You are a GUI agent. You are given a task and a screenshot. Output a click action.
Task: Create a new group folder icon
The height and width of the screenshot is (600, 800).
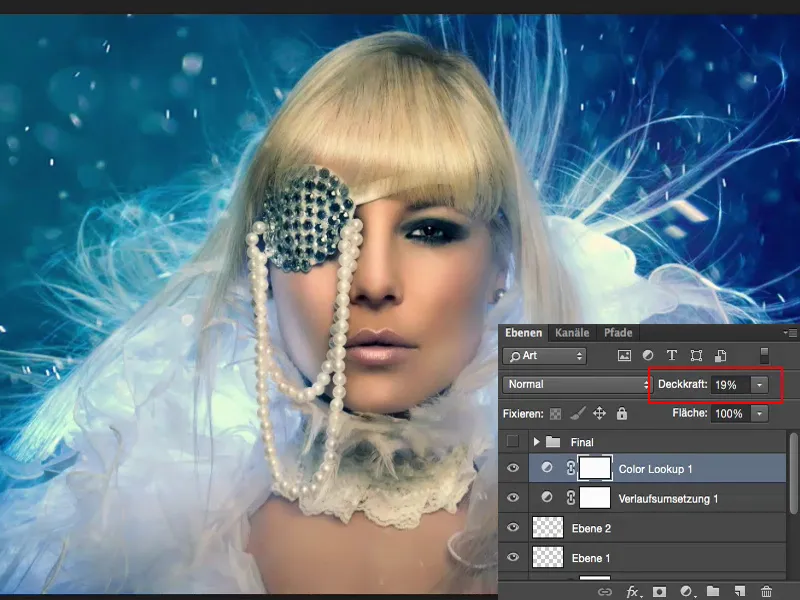click(713, 591)
